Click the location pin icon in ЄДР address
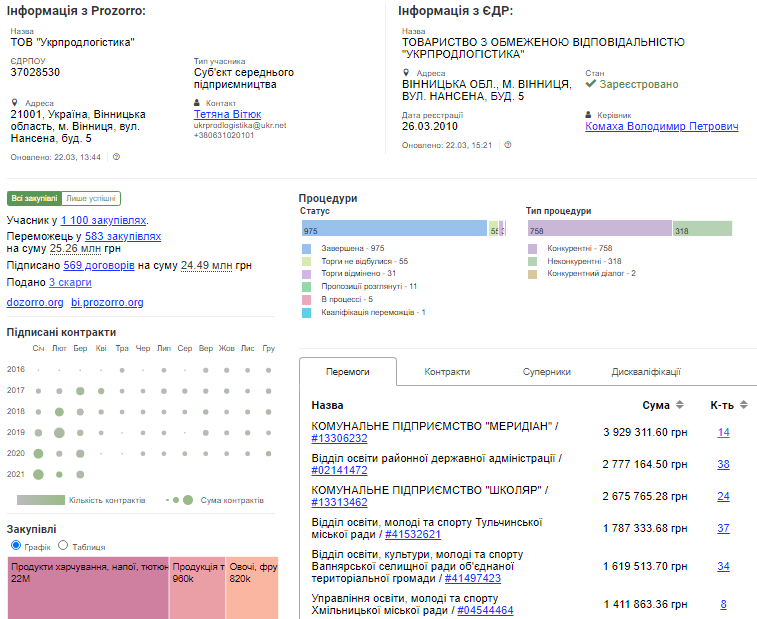This screenshot has width=757, height=619. point(406,72)
